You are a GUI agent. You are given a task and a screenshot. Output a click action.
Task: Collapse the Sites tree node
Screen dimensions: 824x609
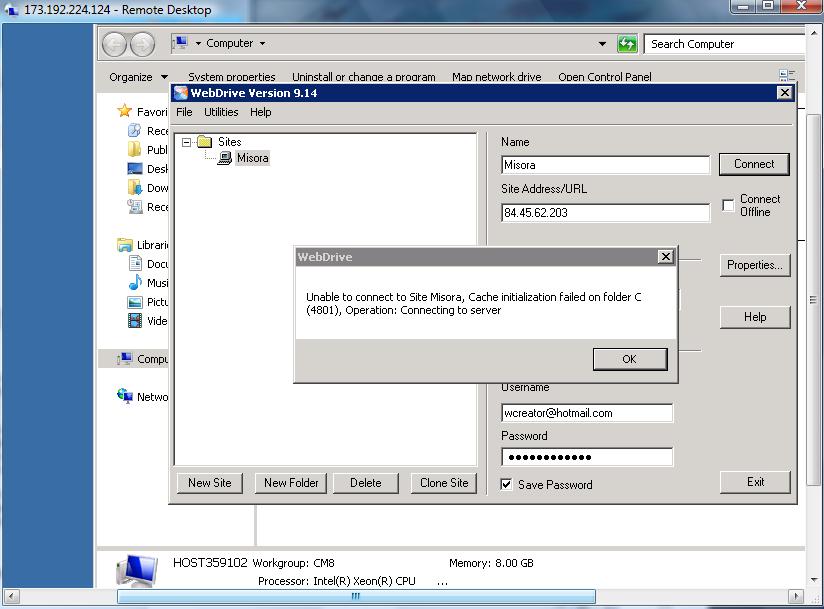186,142
